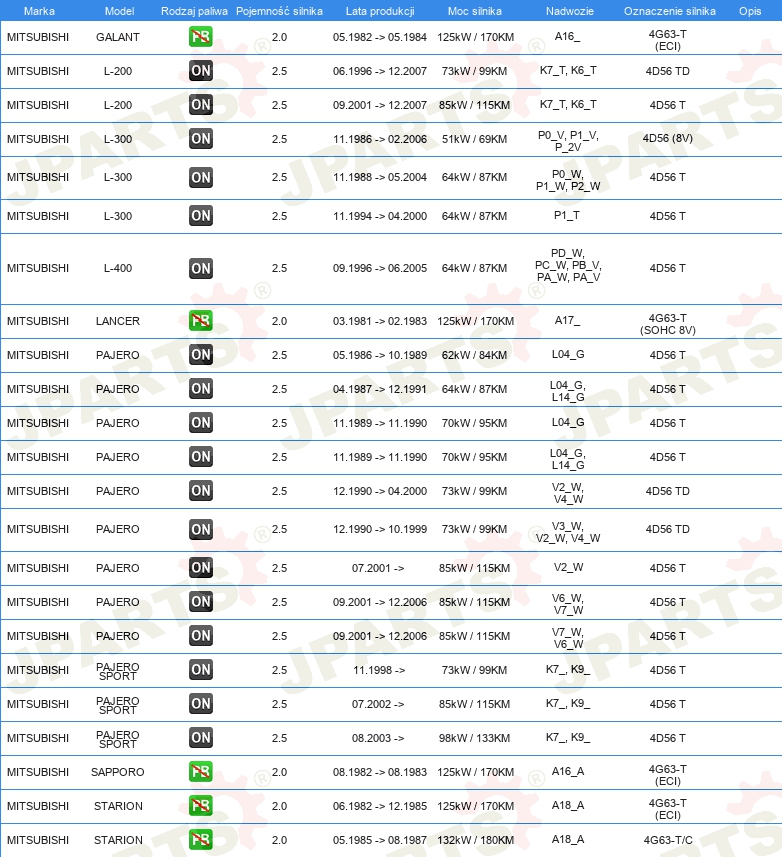Click the 05.1985 -> 08.1987 production dates
The width and height of the screenshot is (782, 857).
(x=380, y=840)
